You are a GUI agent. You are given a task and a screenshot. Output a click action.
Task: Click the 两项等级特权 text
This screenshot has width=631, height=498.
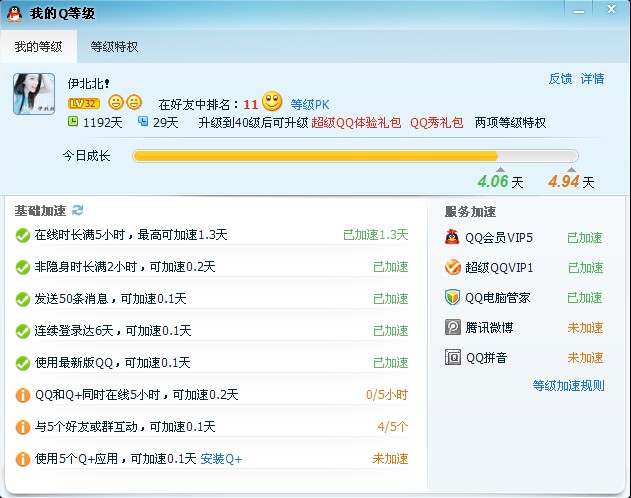510,122
